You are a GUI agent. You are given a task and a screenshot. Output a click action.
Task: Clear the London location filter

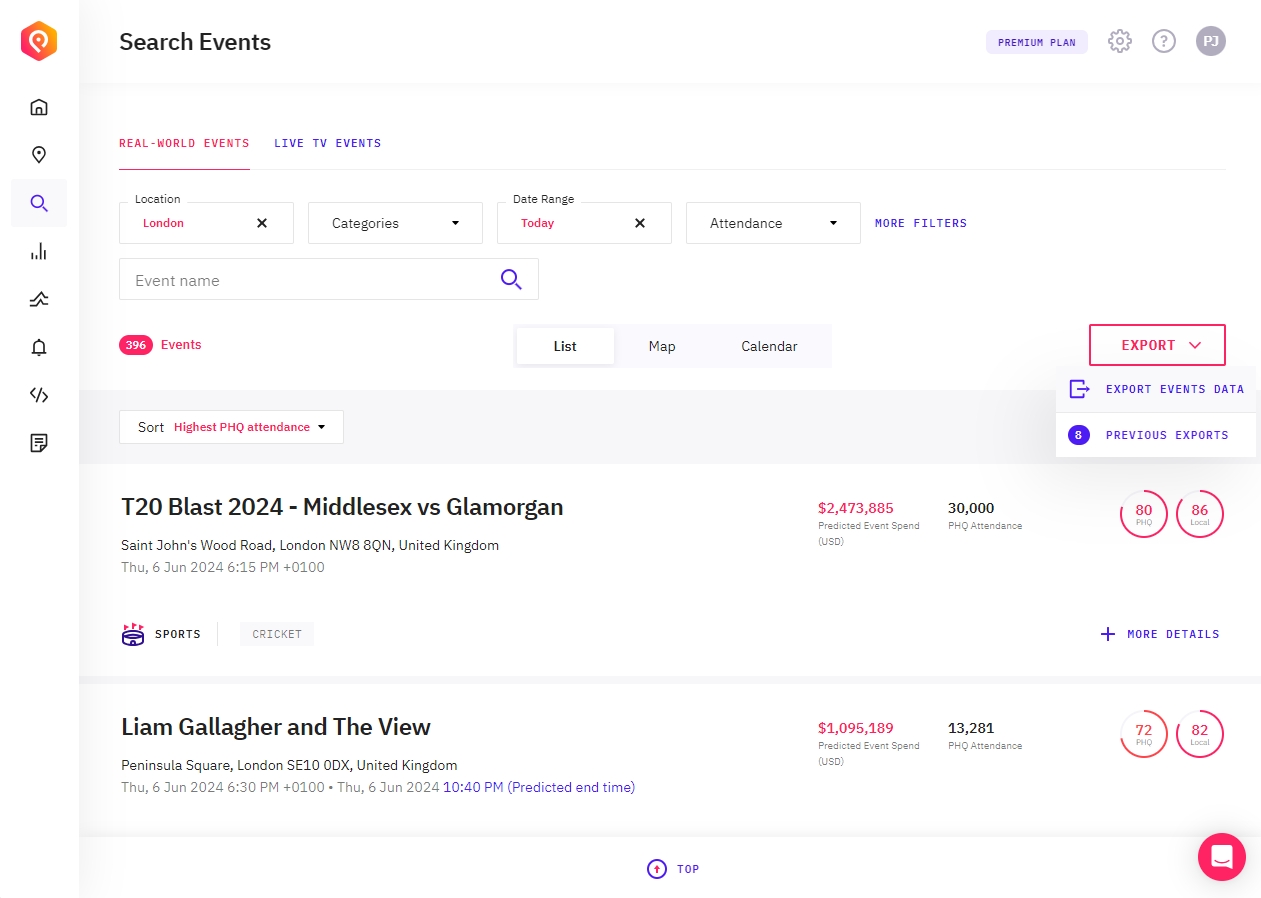point(262,223)
